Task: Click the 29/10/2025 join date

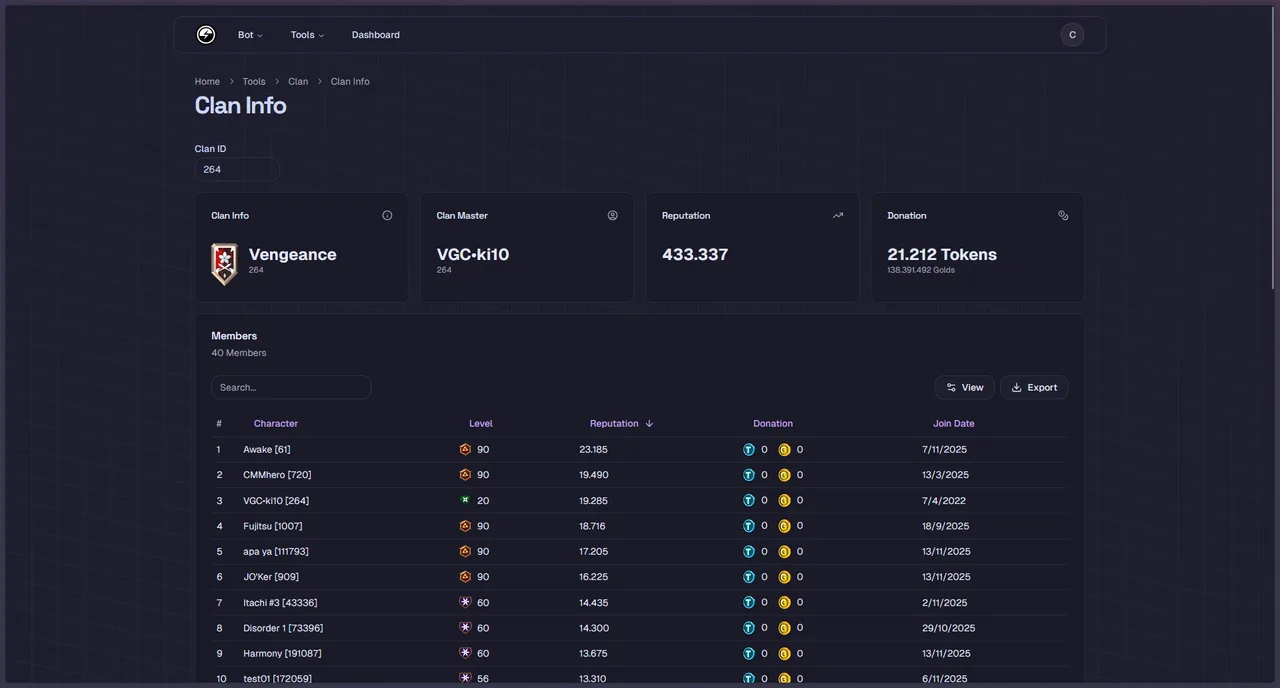Action: [x=949, y=628]
